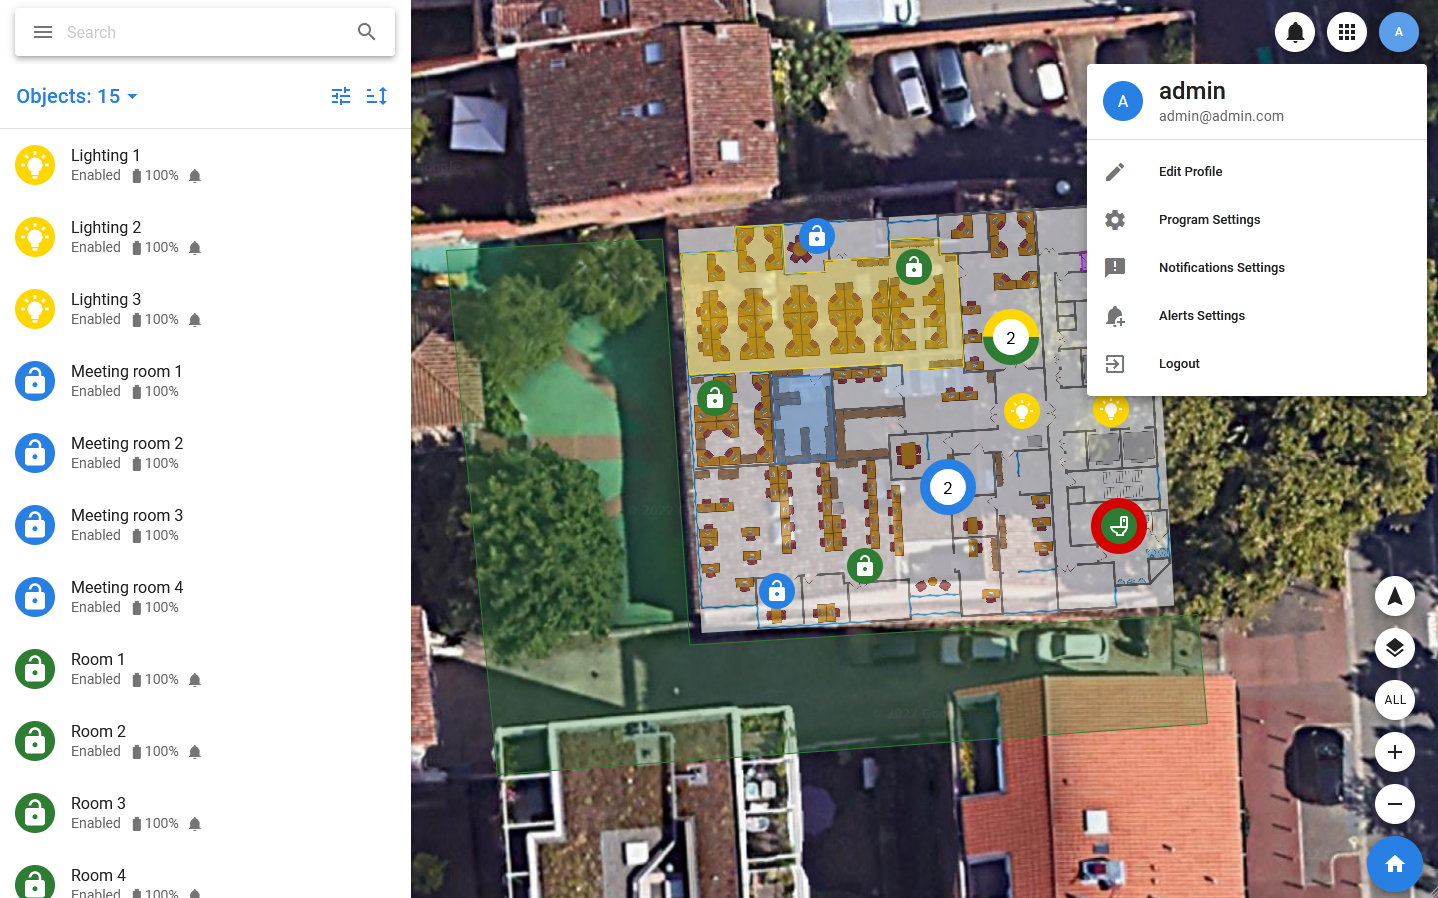Screen dimensions: 1438x898
Task: Type in the Search input field
Action: 200,32
